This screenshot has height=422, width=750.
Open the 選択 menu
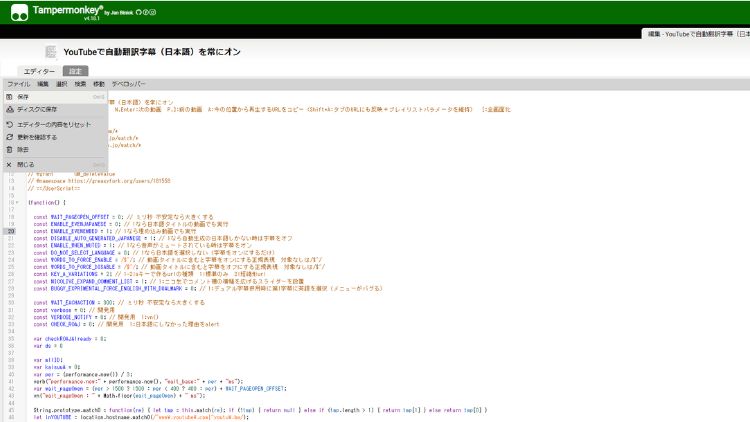point(62,84)
